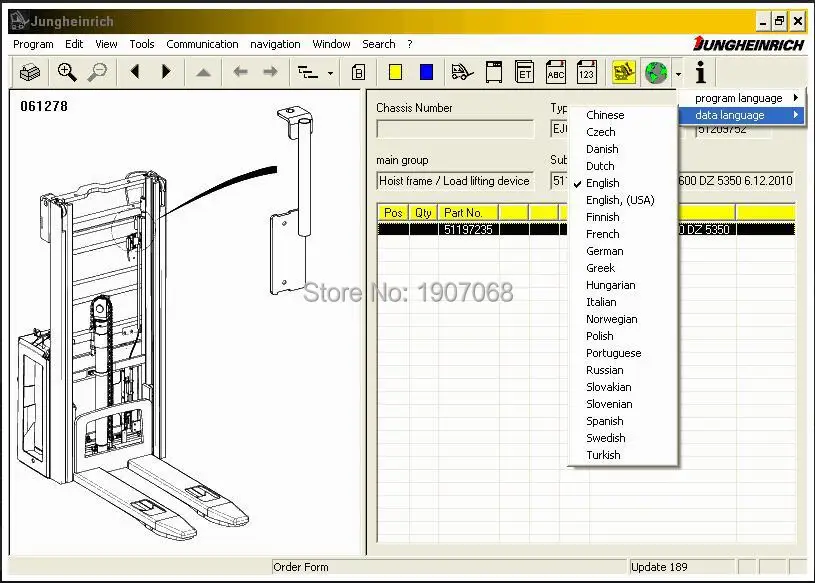Viewport: 815px width, 583px height.
Task: Open the navigation menu
Action: coord(275,44)
